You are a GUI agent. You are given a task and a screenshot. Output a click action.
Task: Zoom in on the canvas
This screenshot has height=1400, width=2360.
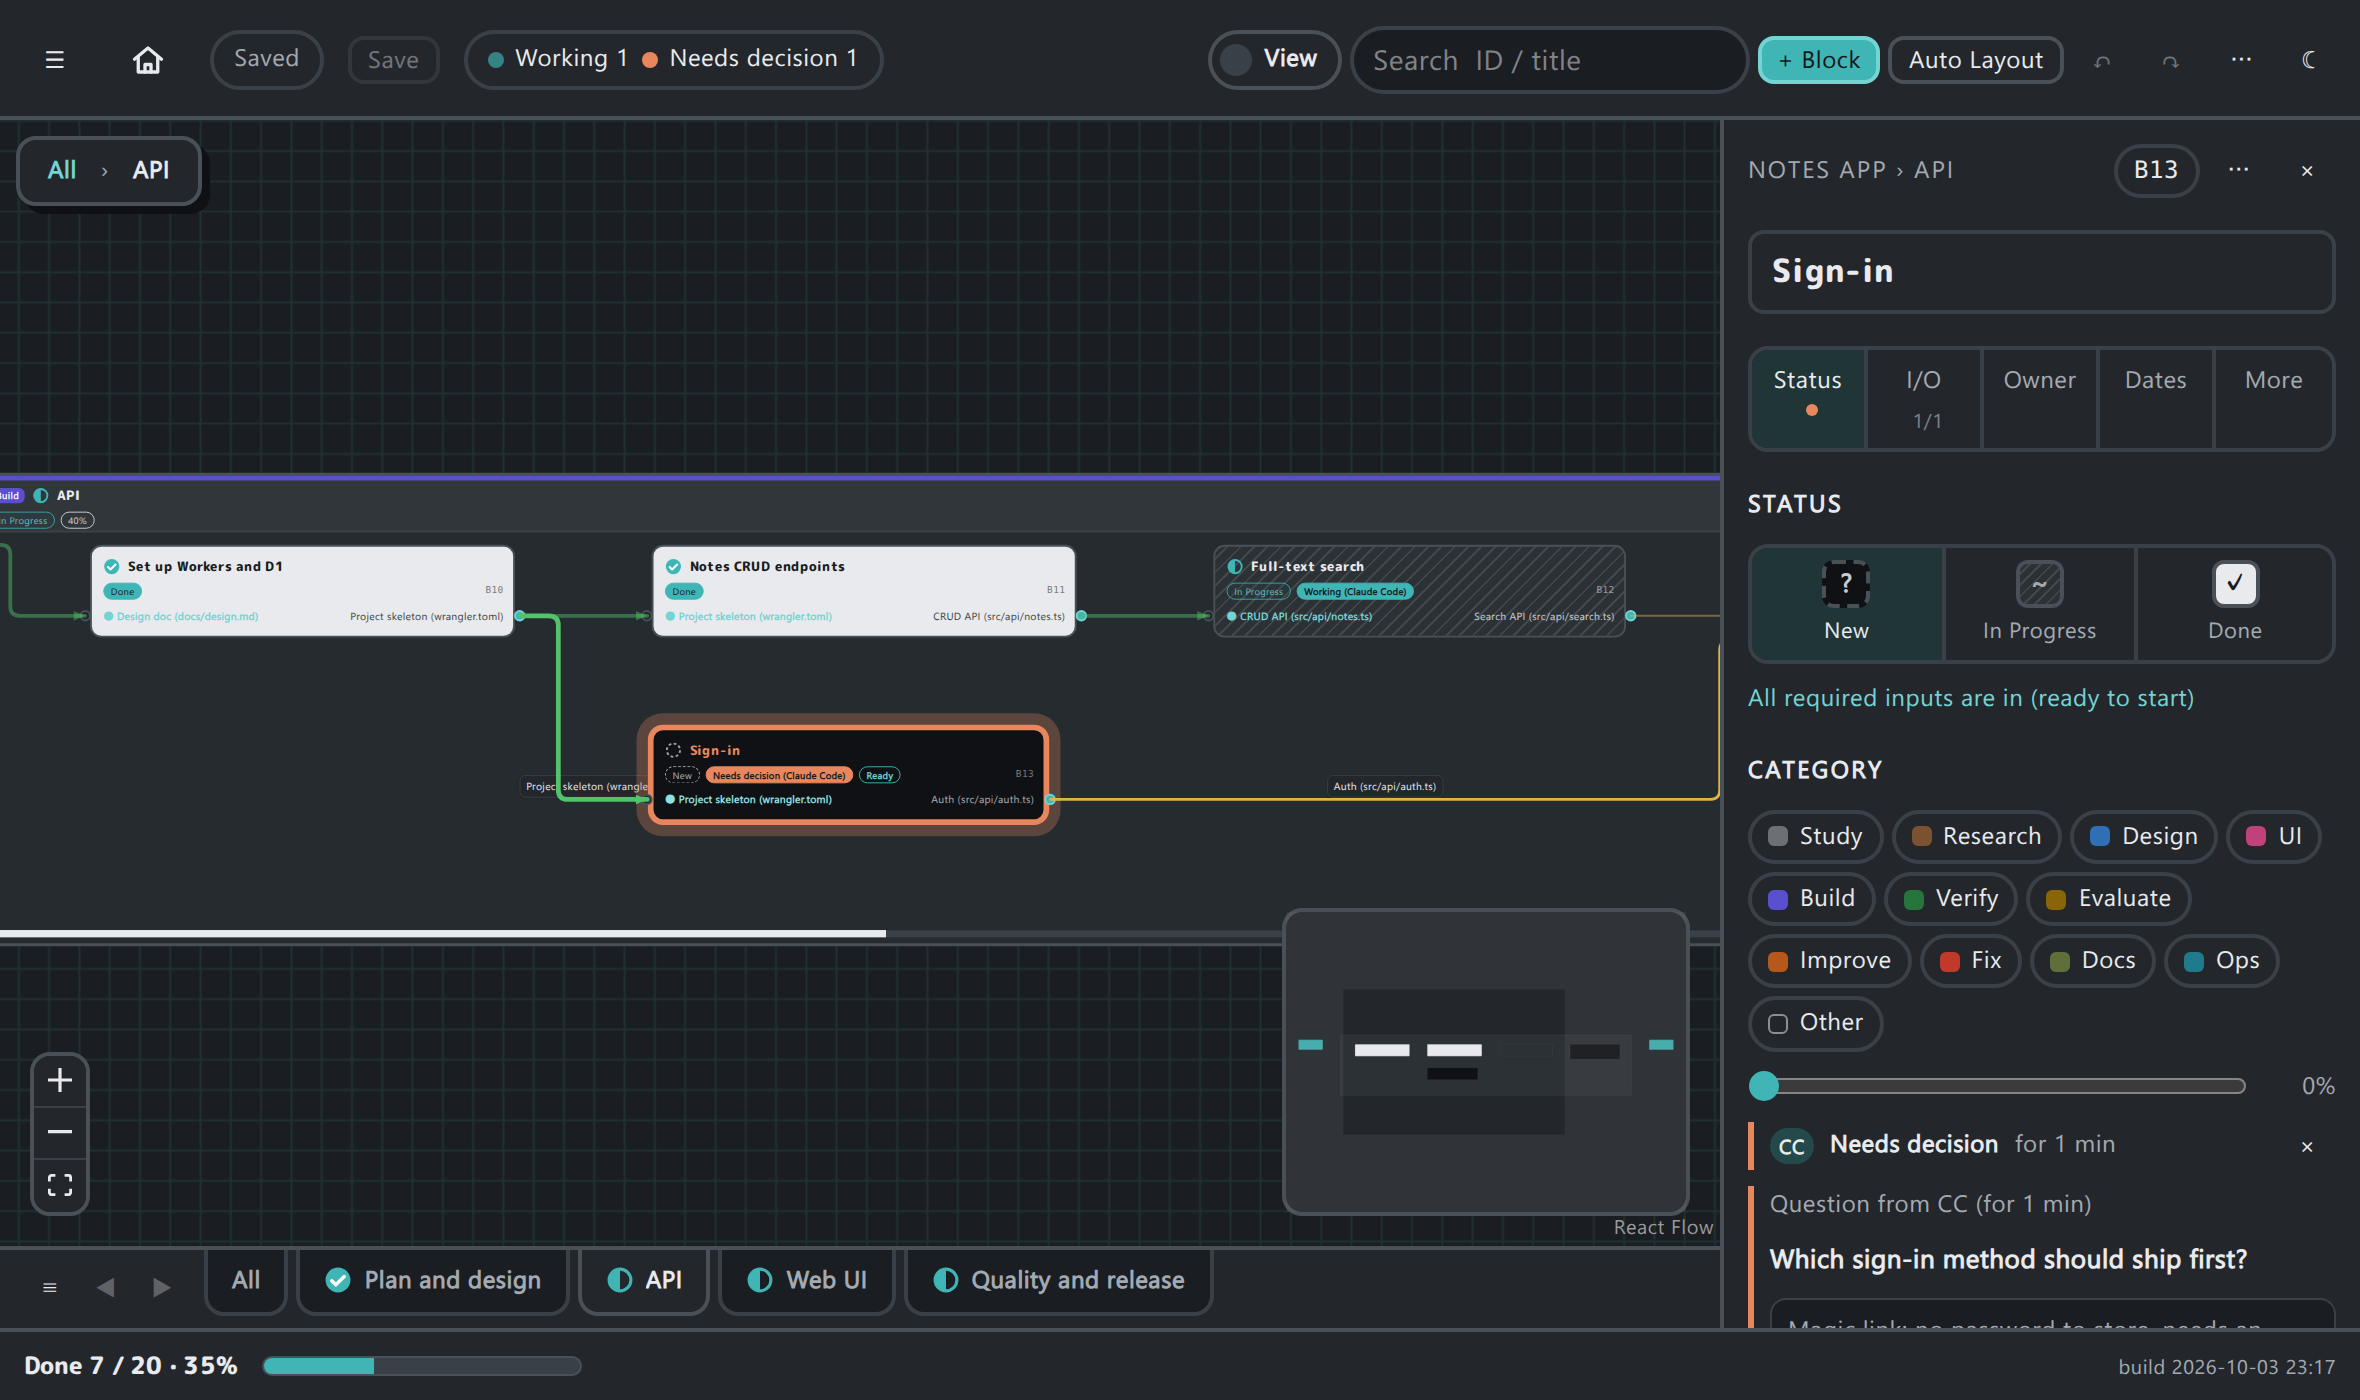[x=60, y=1080]
